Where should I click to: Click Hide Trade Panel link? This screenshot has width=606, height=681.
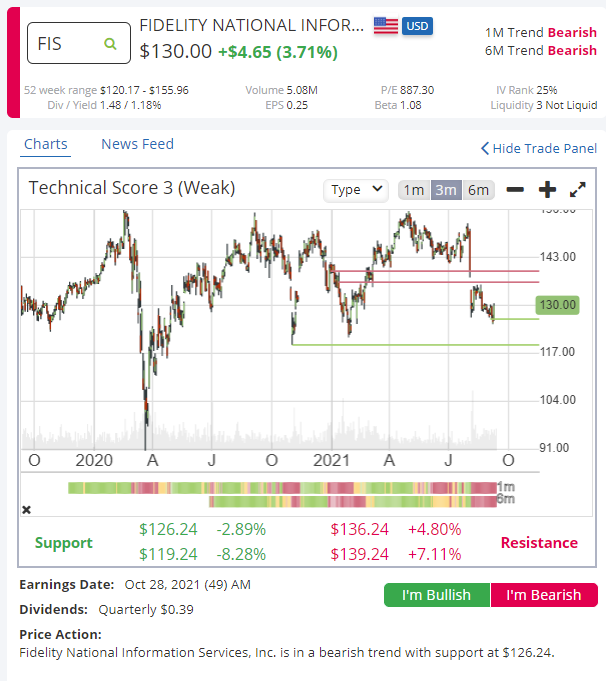click(545, 149)
